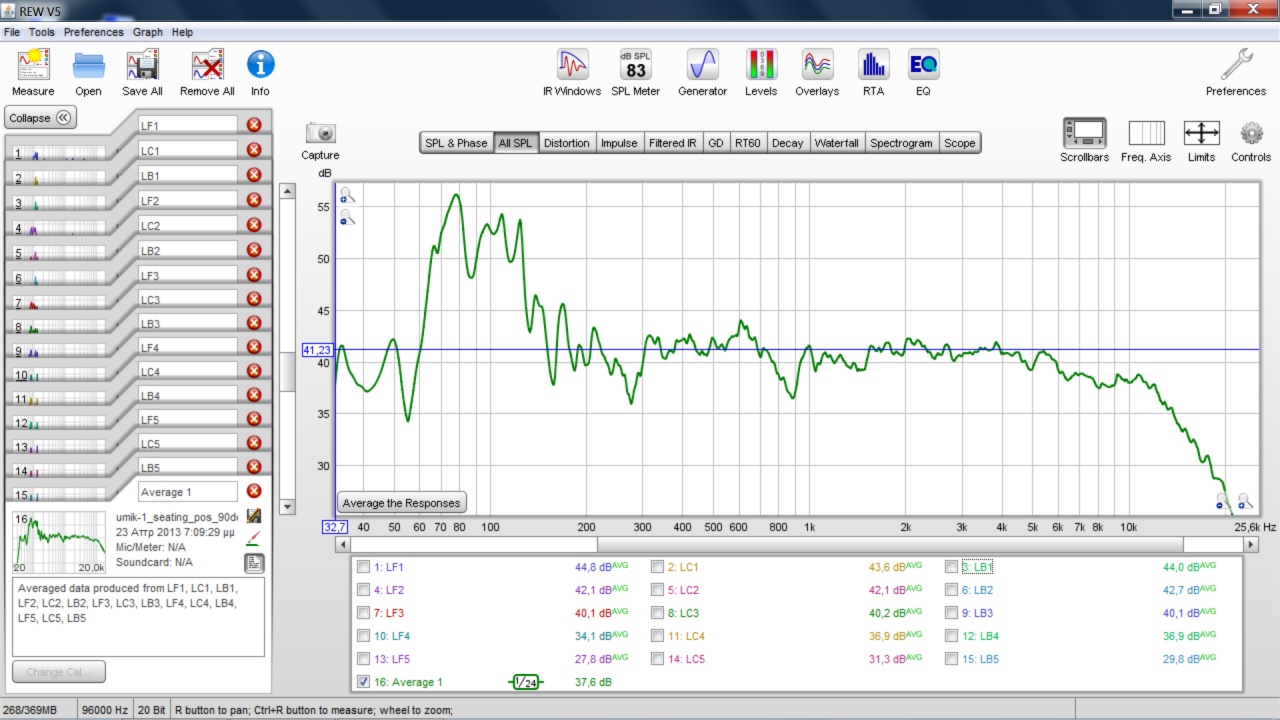The image size is (1280, 720).
Task: Click the measurement list scroll down arrow
Action: 287,507
